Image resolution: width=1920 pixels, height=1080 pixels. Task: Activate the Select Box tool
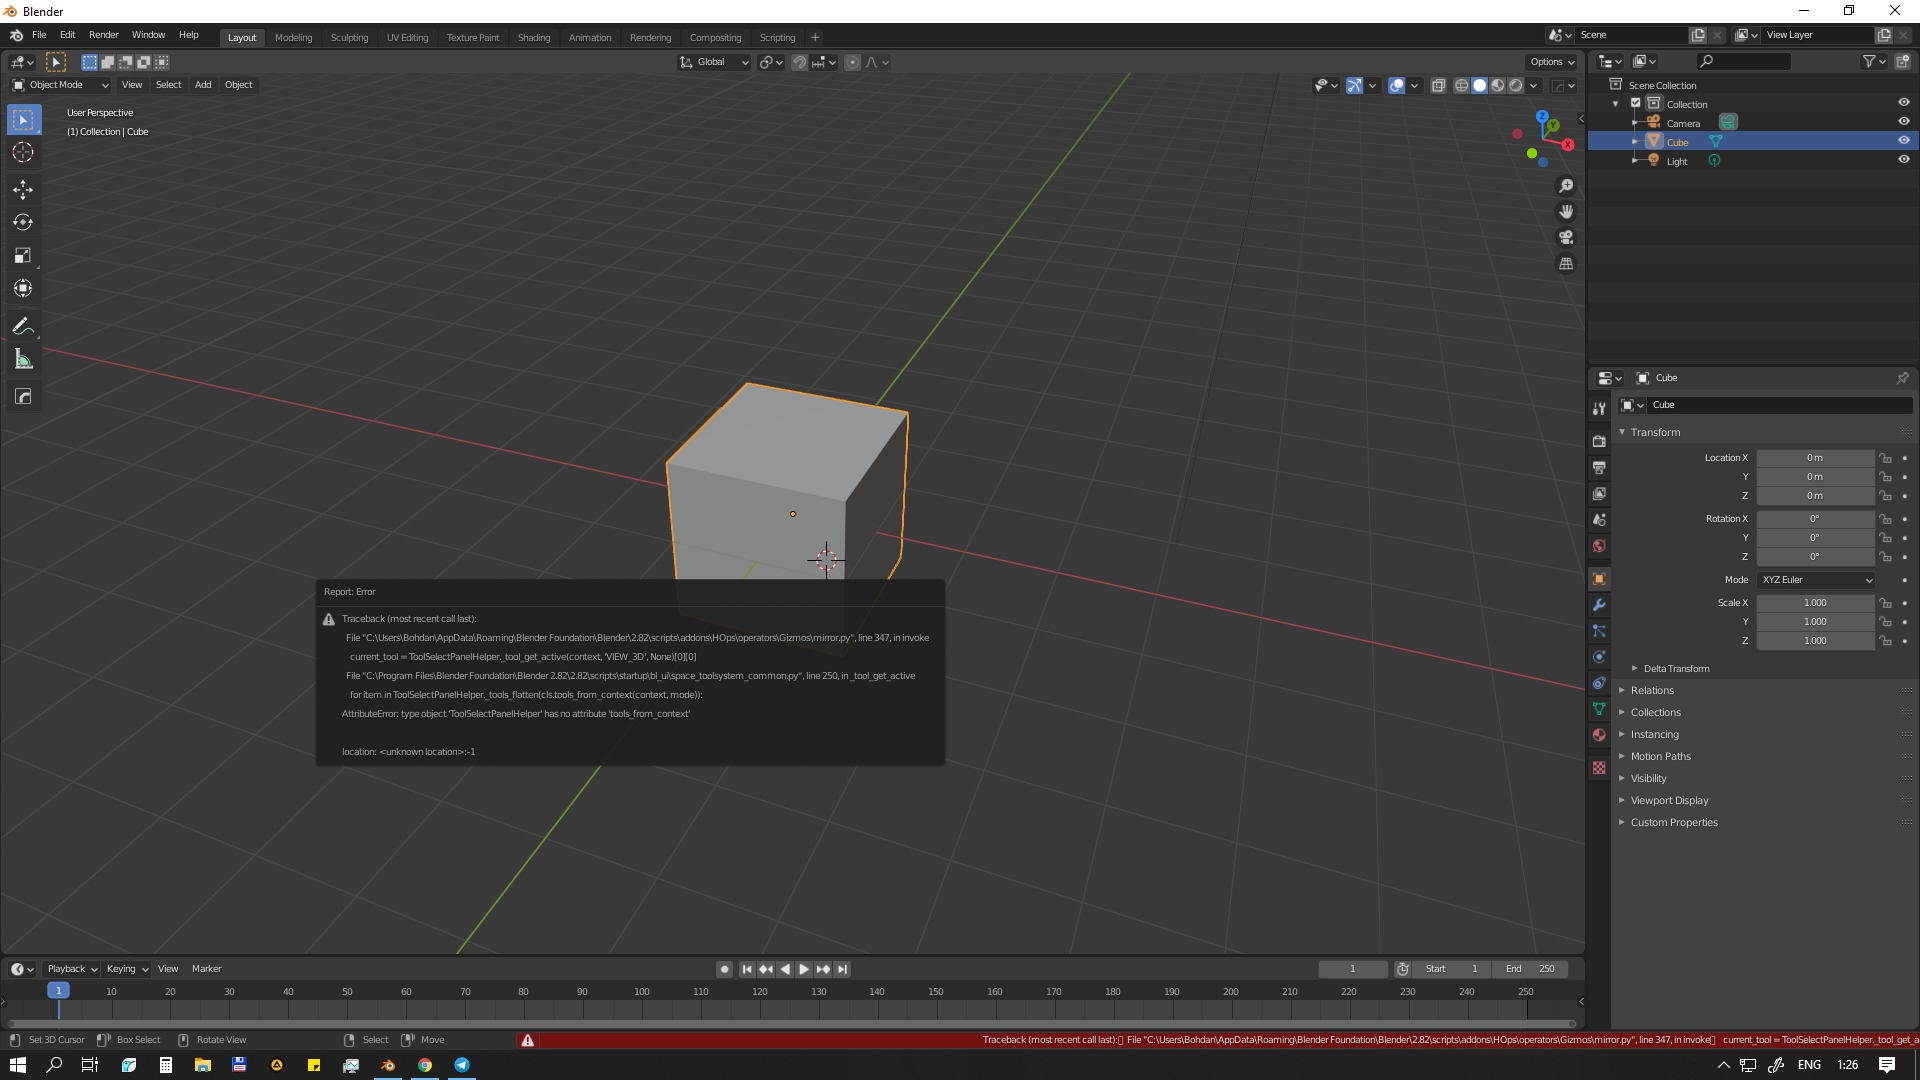tap(23, 120)
